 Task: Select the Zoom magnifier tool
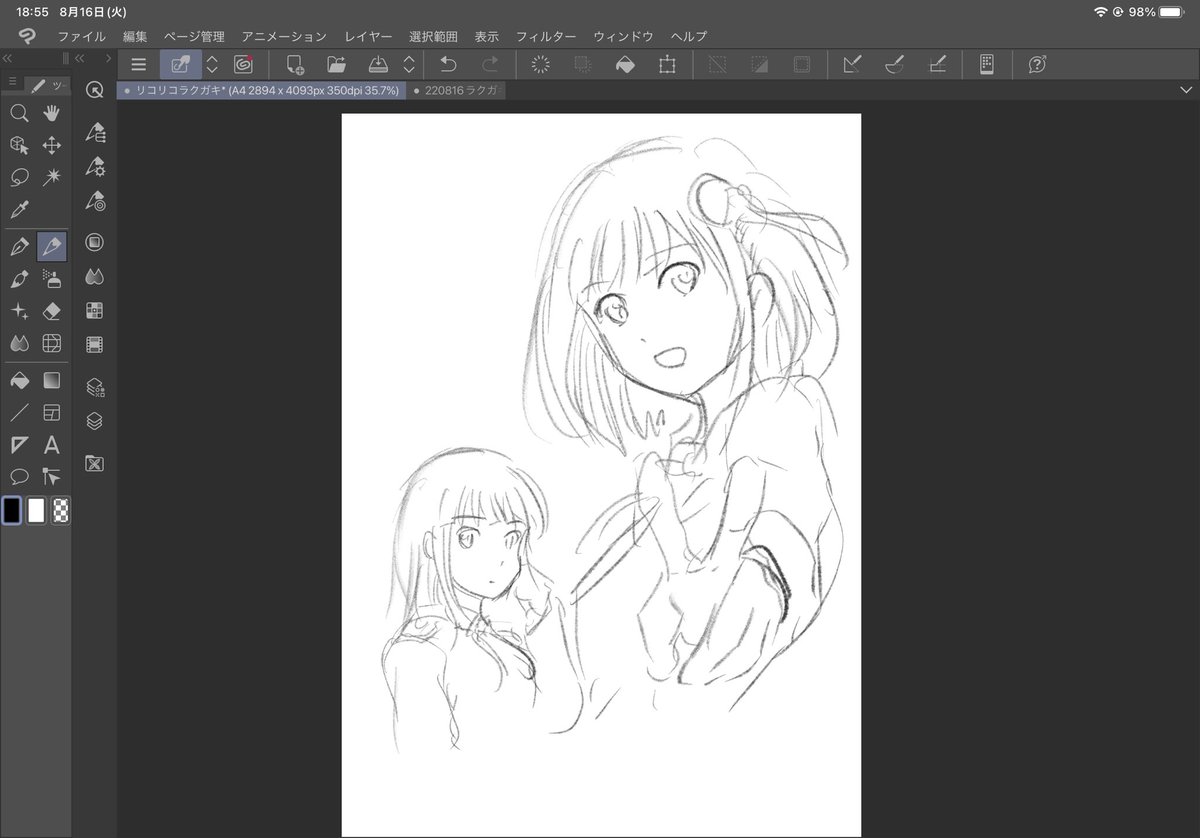click(19, 113)
